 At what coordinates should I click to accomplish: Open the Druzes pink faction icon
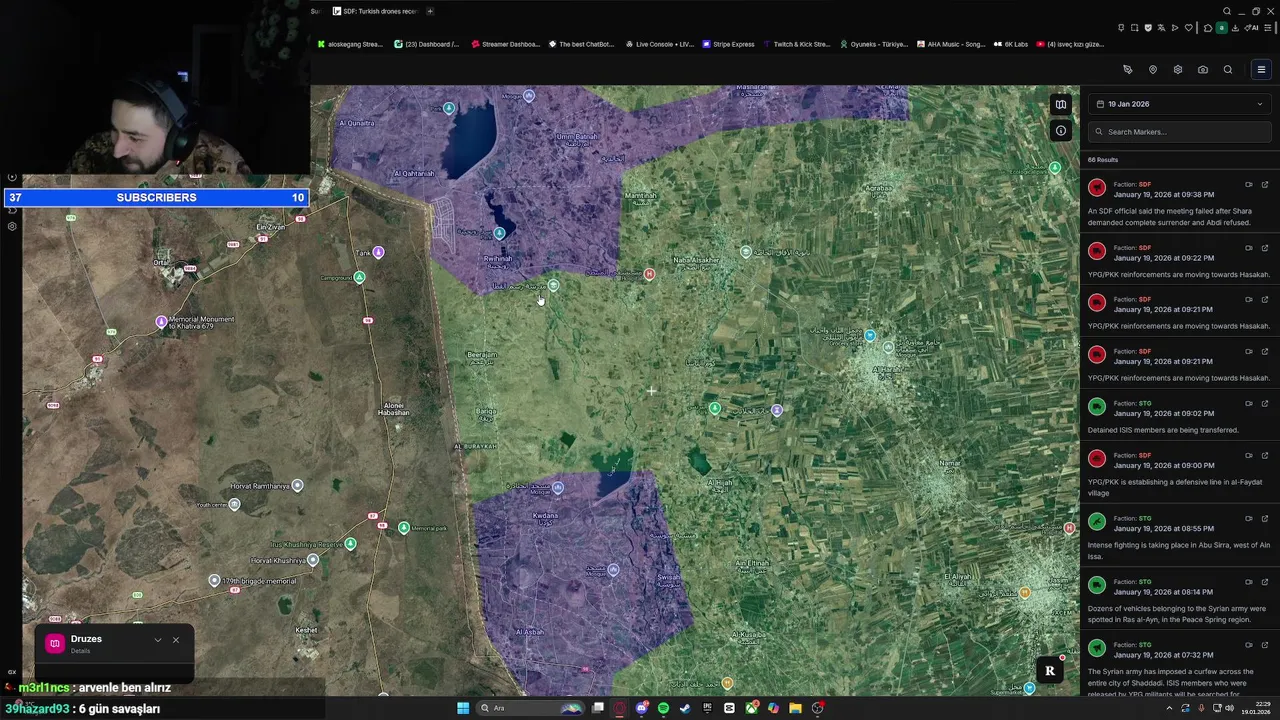coord(54,643)
